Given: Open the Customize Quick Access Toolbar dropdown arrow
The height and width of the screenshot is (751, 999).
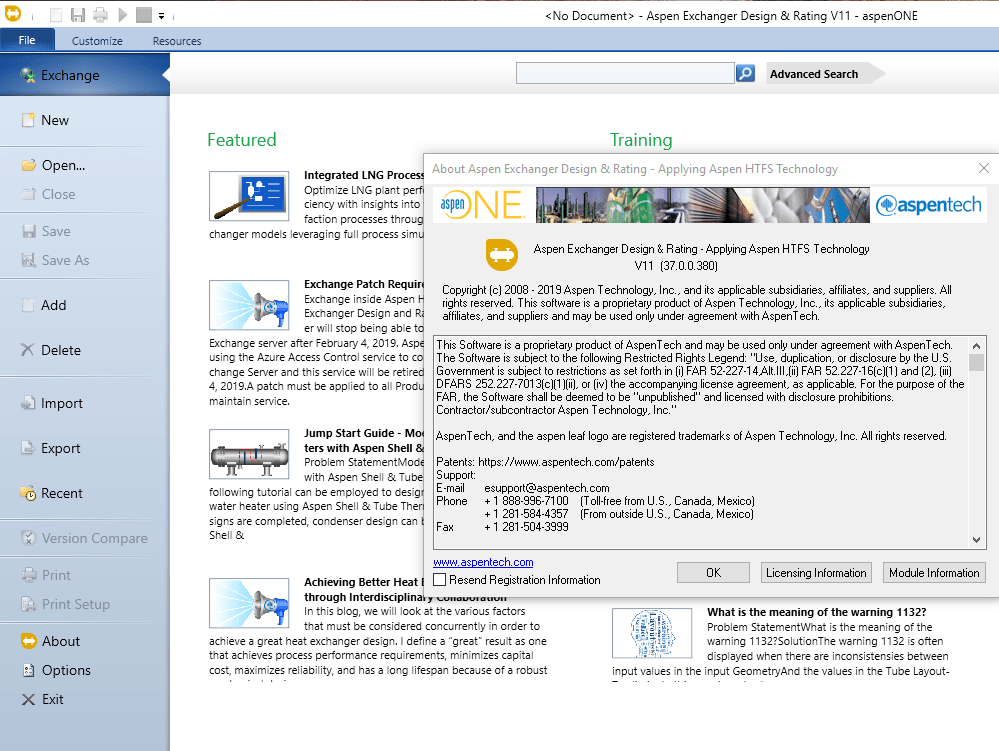Looking at the screenshot, I should 161,16.
